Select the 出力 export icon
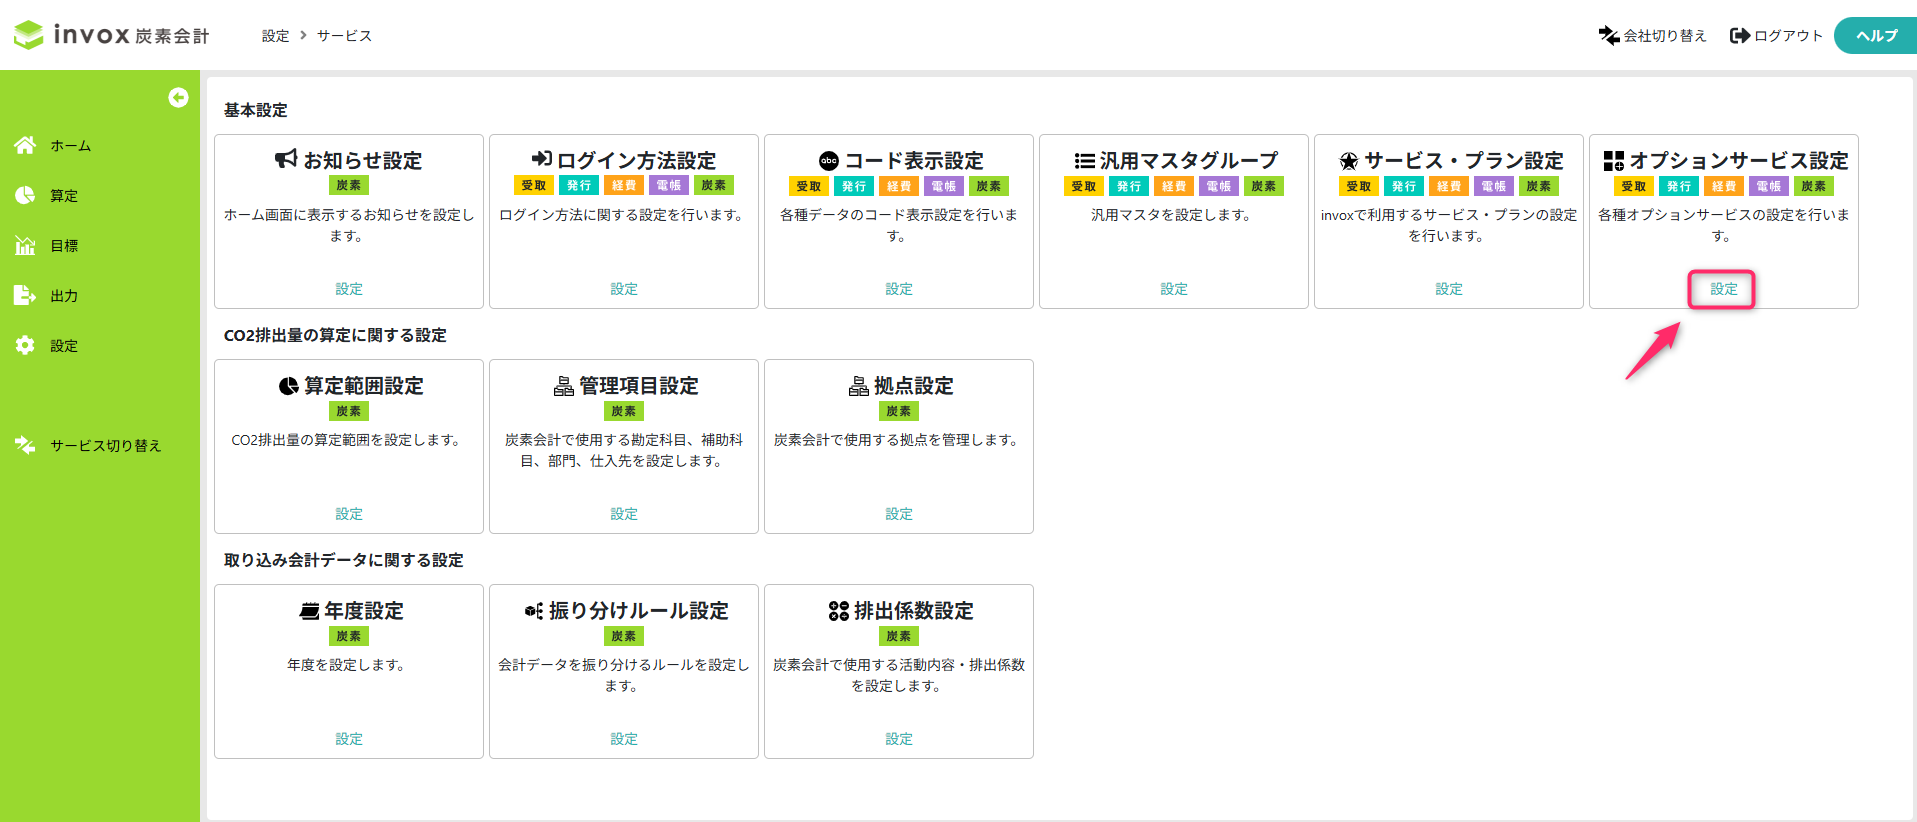The image size is (1917, 822). click(25, 295)
